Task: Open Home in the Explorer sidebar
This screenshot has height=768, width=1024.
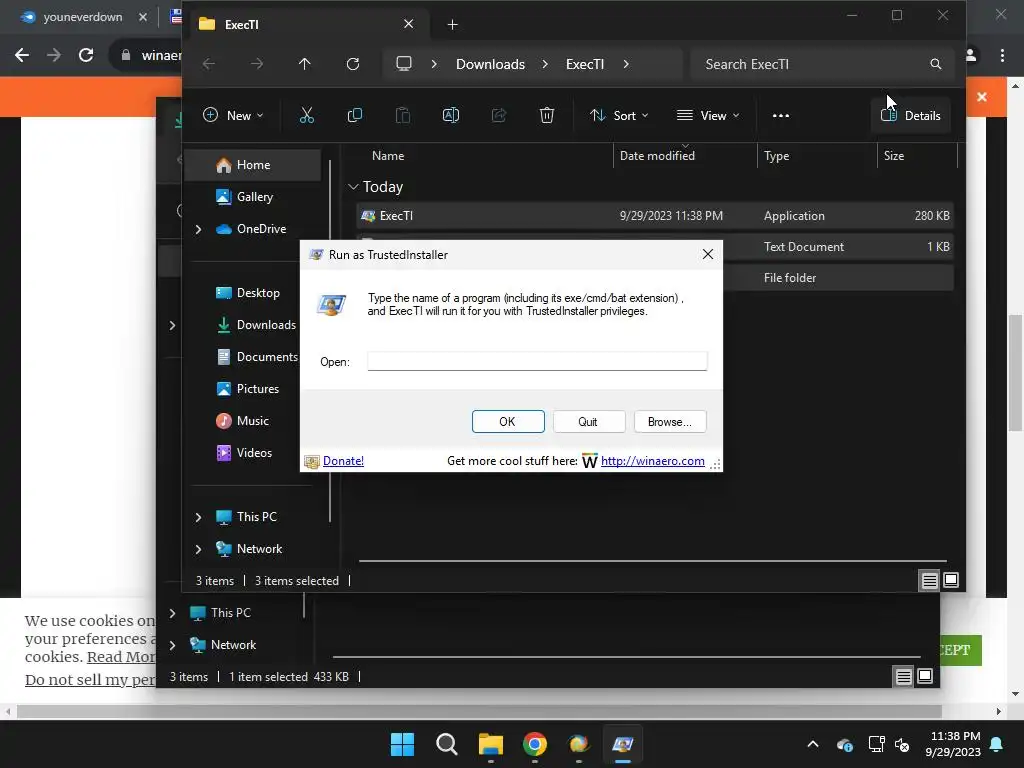Action: [253, 165]
